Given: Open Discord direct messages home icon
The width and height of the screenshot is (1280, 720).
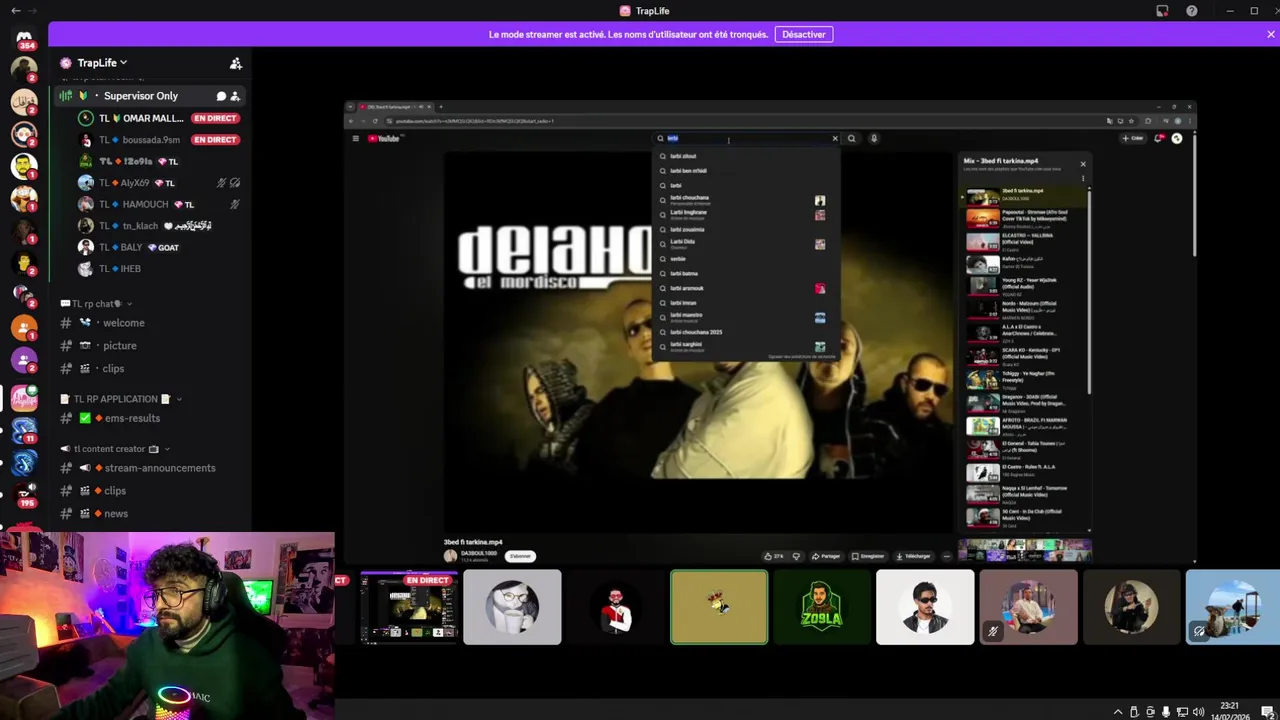Looking at the screenshot, I should pos(24,38).
